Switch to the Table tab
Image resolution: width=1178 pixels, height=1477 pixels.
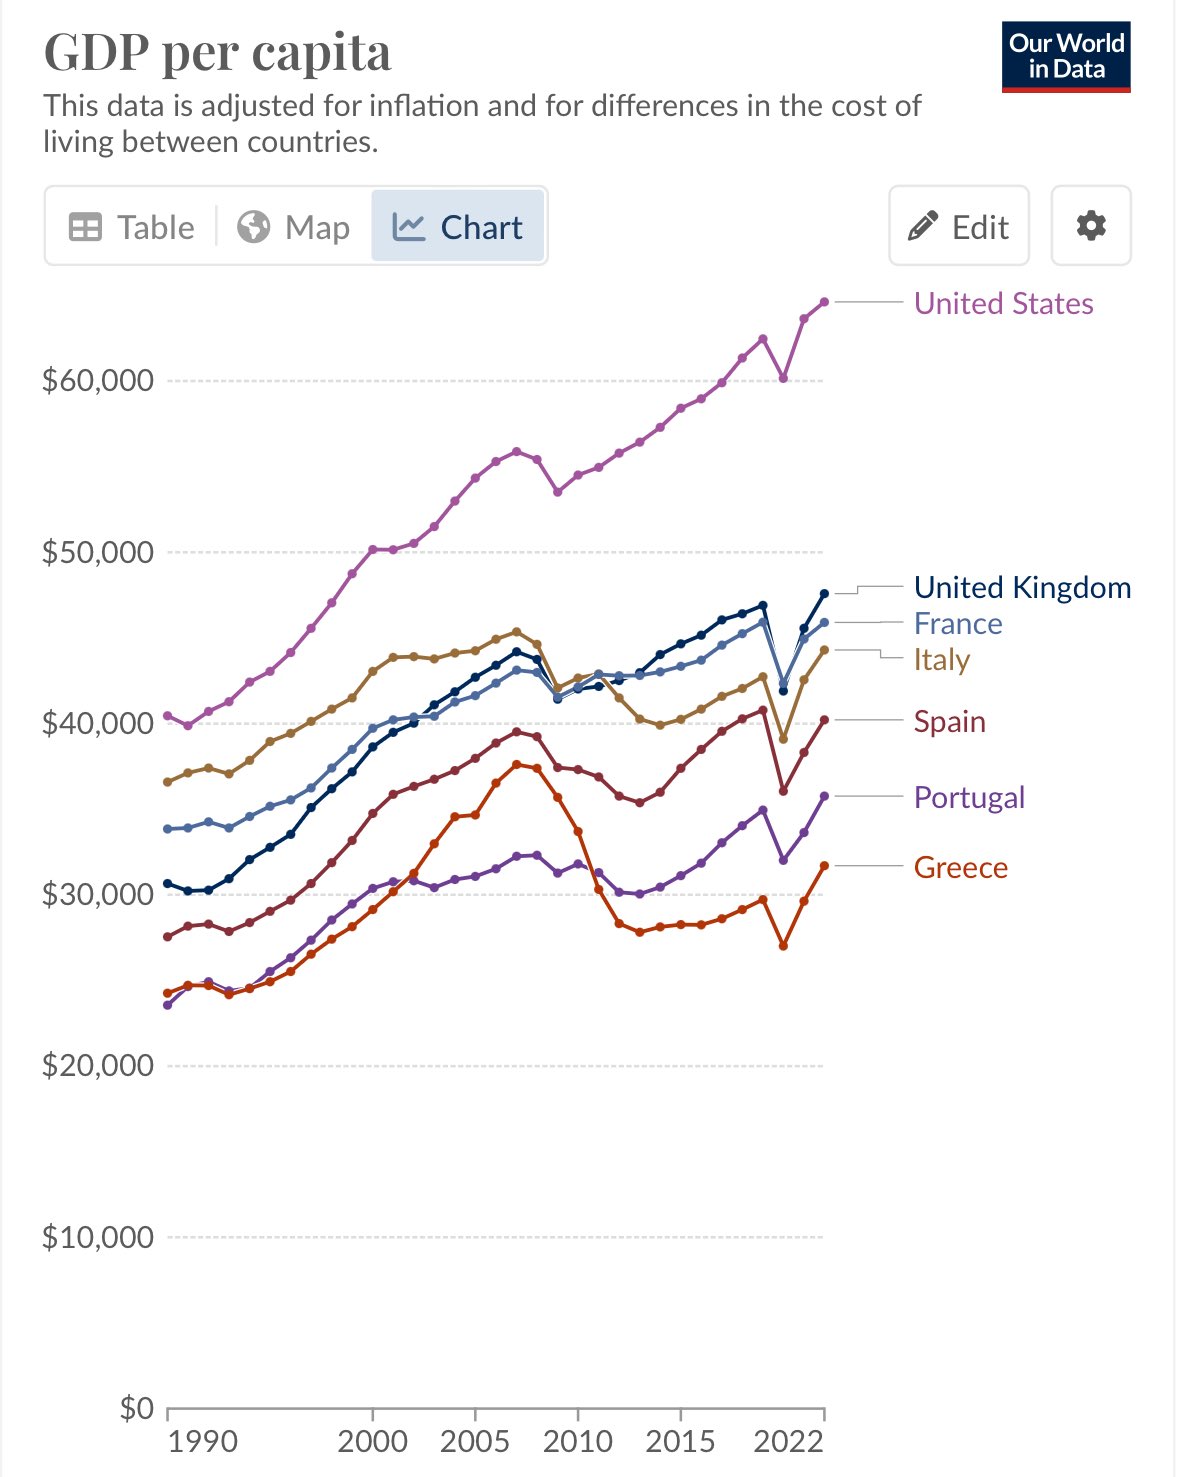(131, 227)
